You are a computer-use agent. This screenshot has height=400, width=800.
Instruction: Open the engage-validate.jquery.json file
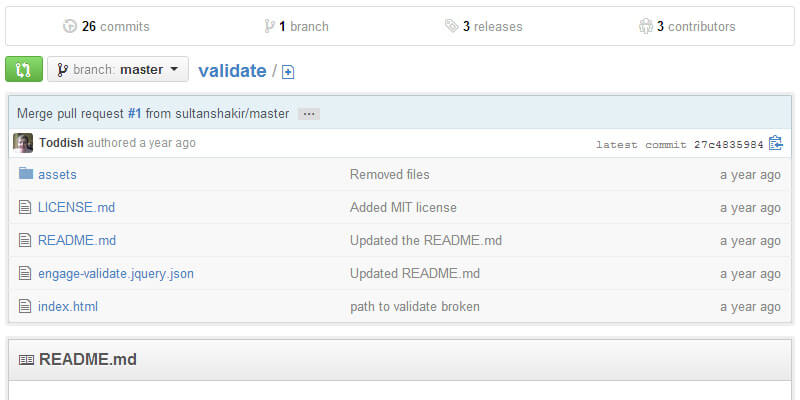click(115, 273)
